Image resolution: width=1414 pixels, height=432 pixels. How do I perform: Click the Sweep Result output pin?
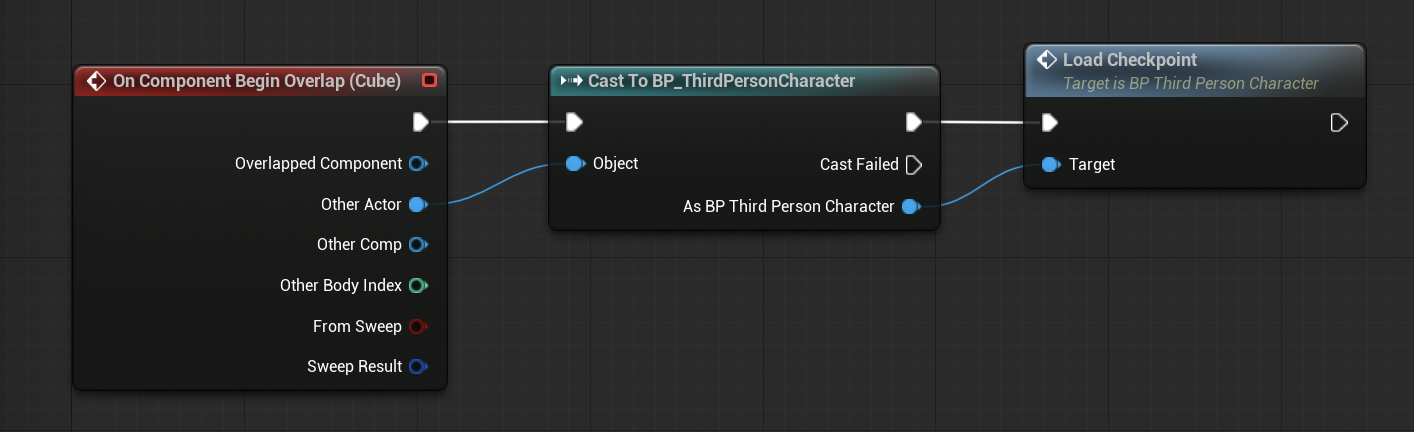[418, 367]
